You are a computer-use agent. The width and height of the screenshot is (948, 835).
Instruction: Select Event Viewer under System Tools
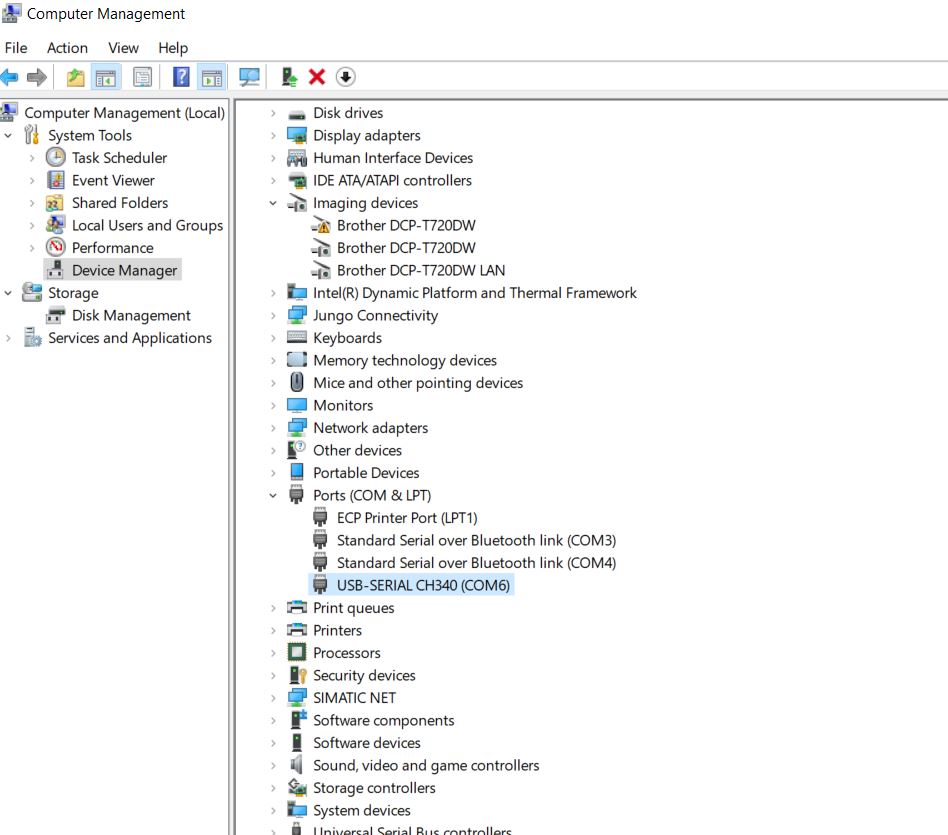[113, 181]
